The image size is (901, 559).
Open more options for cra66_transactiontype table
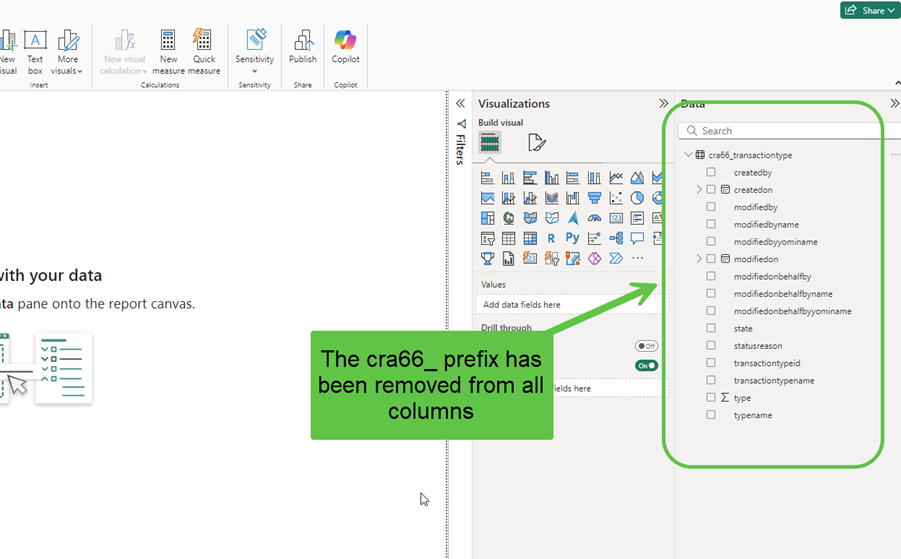tap(895, 155)
